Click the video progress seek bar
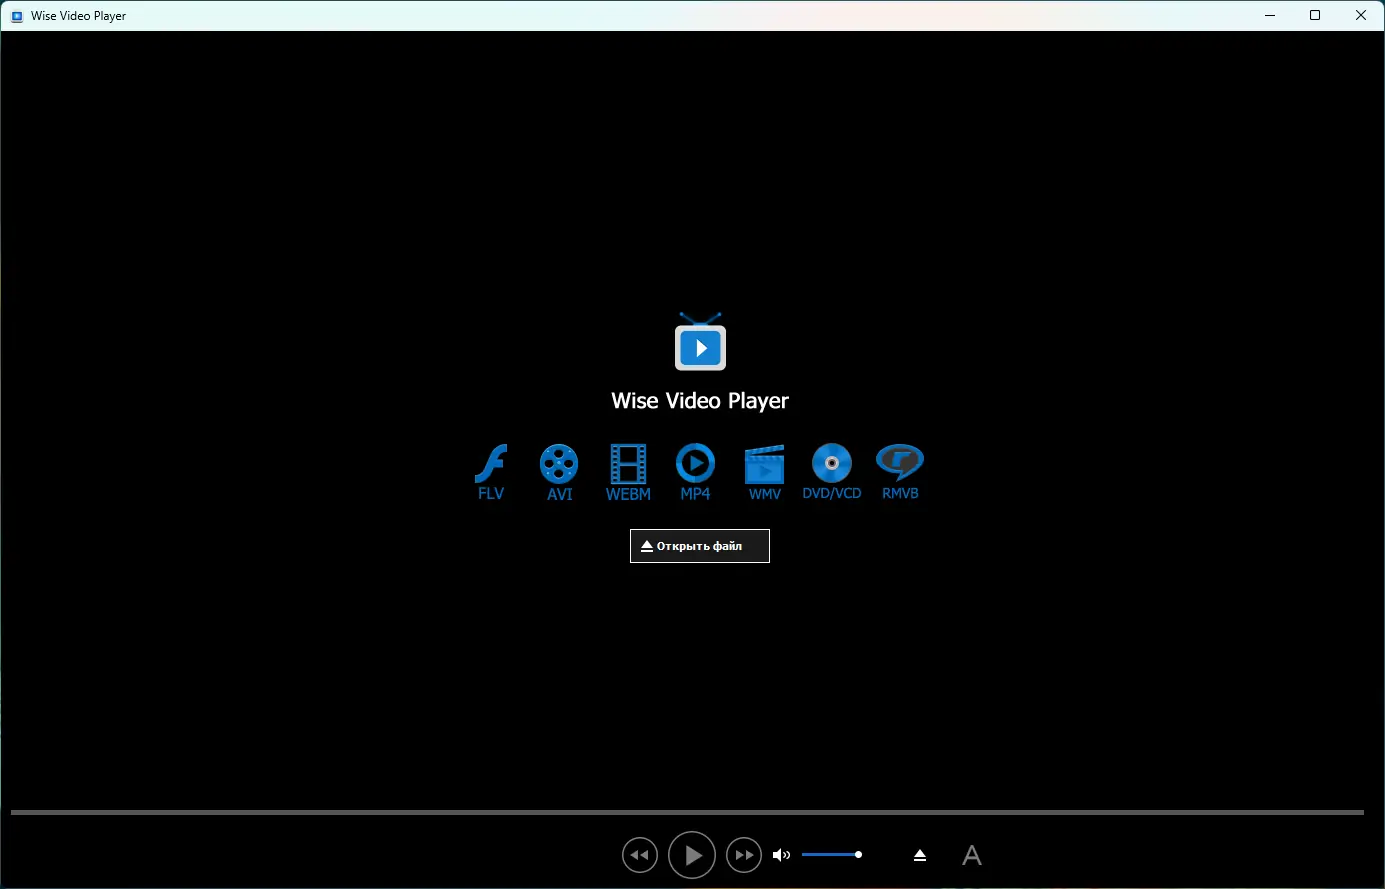Viewport: 1385px width, 889px height. click(x=687, y=812)
